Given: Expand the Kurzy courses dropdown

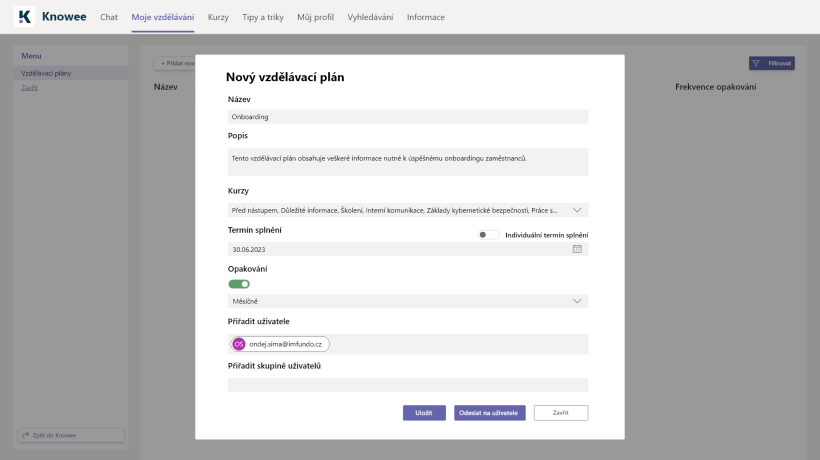Looking at the screenshot, I should coord(577,210).
